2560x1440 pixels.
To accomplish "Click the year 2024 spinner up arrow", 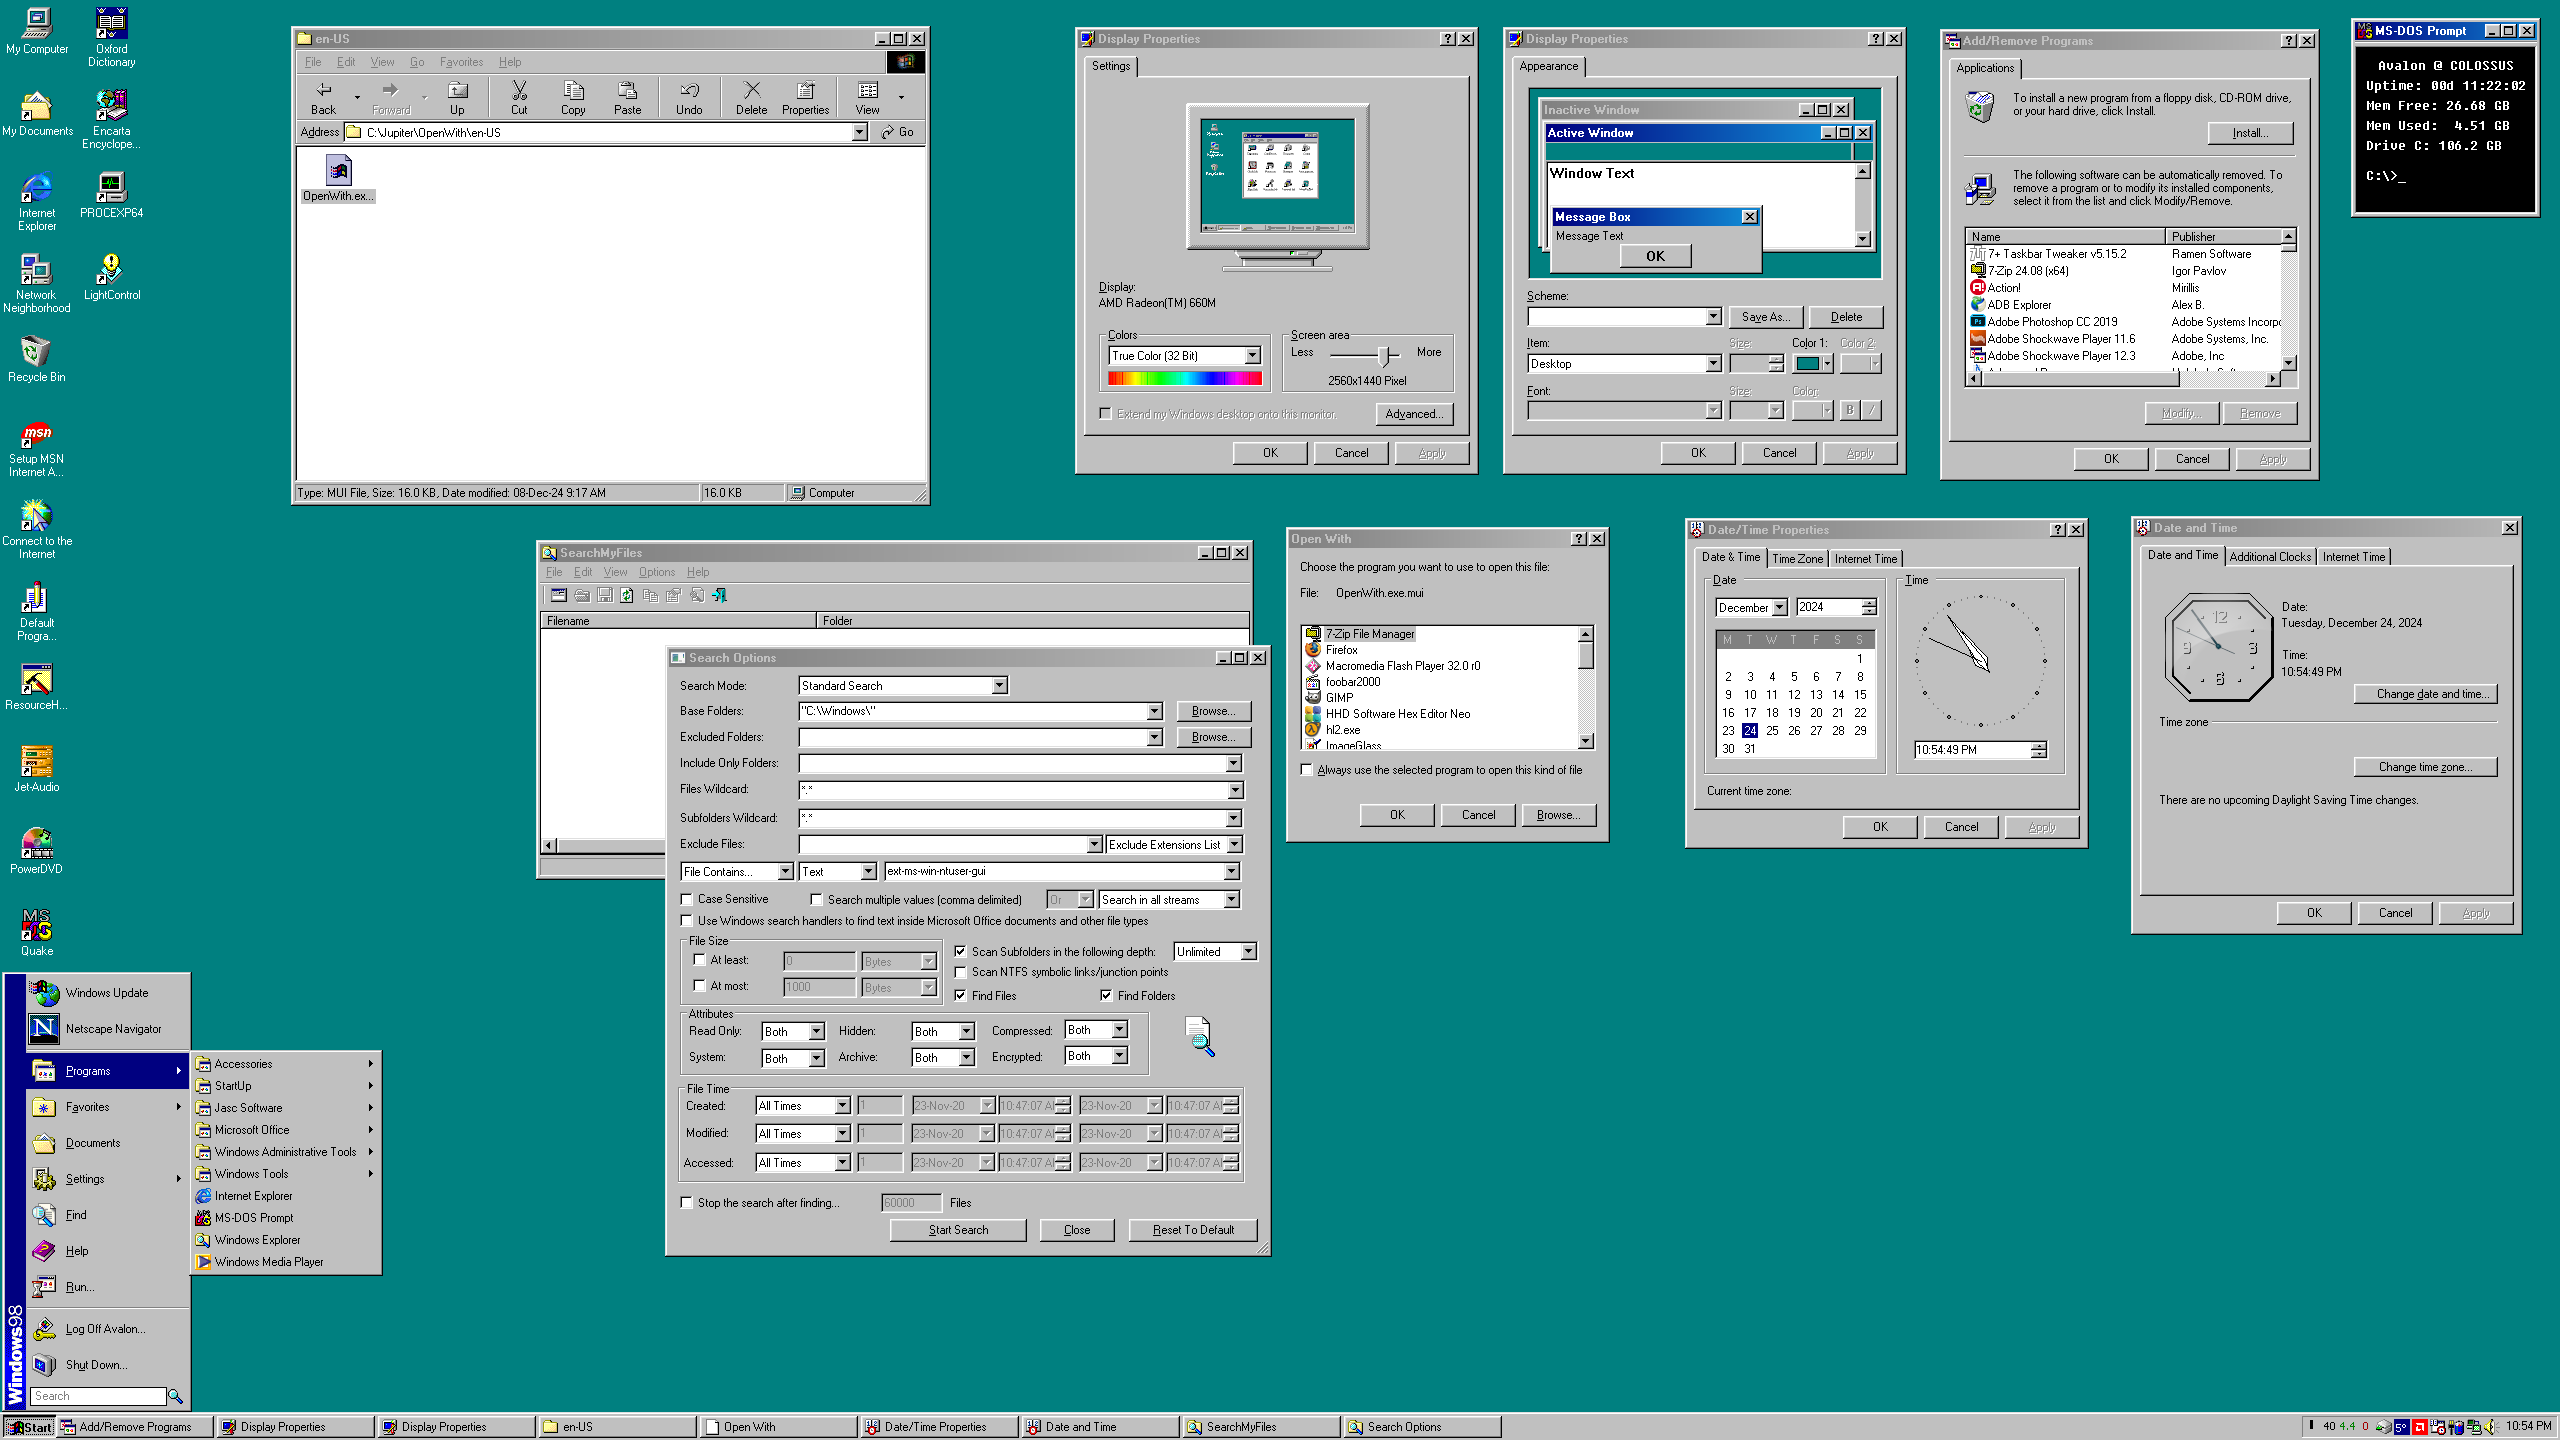I will [x=1869, y=604].
